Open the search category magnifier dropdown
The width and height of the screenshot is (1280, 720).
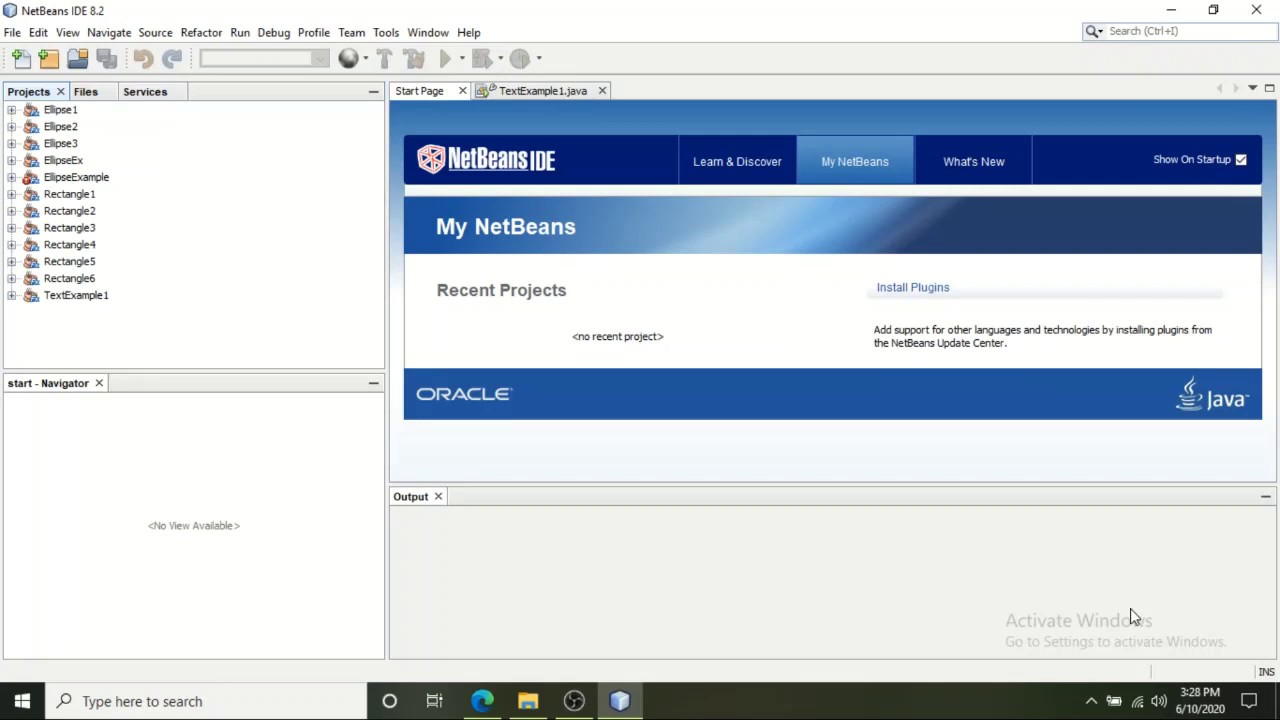(x=1094, y=31)
